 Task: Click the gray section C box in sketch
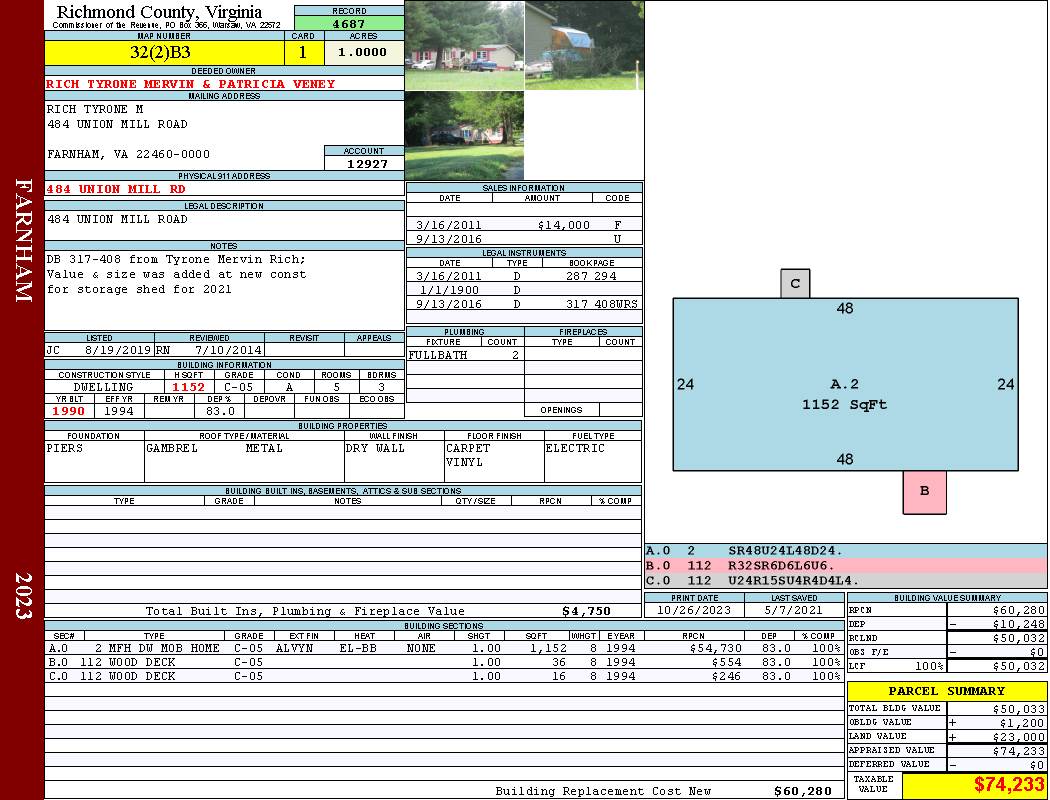795,284
